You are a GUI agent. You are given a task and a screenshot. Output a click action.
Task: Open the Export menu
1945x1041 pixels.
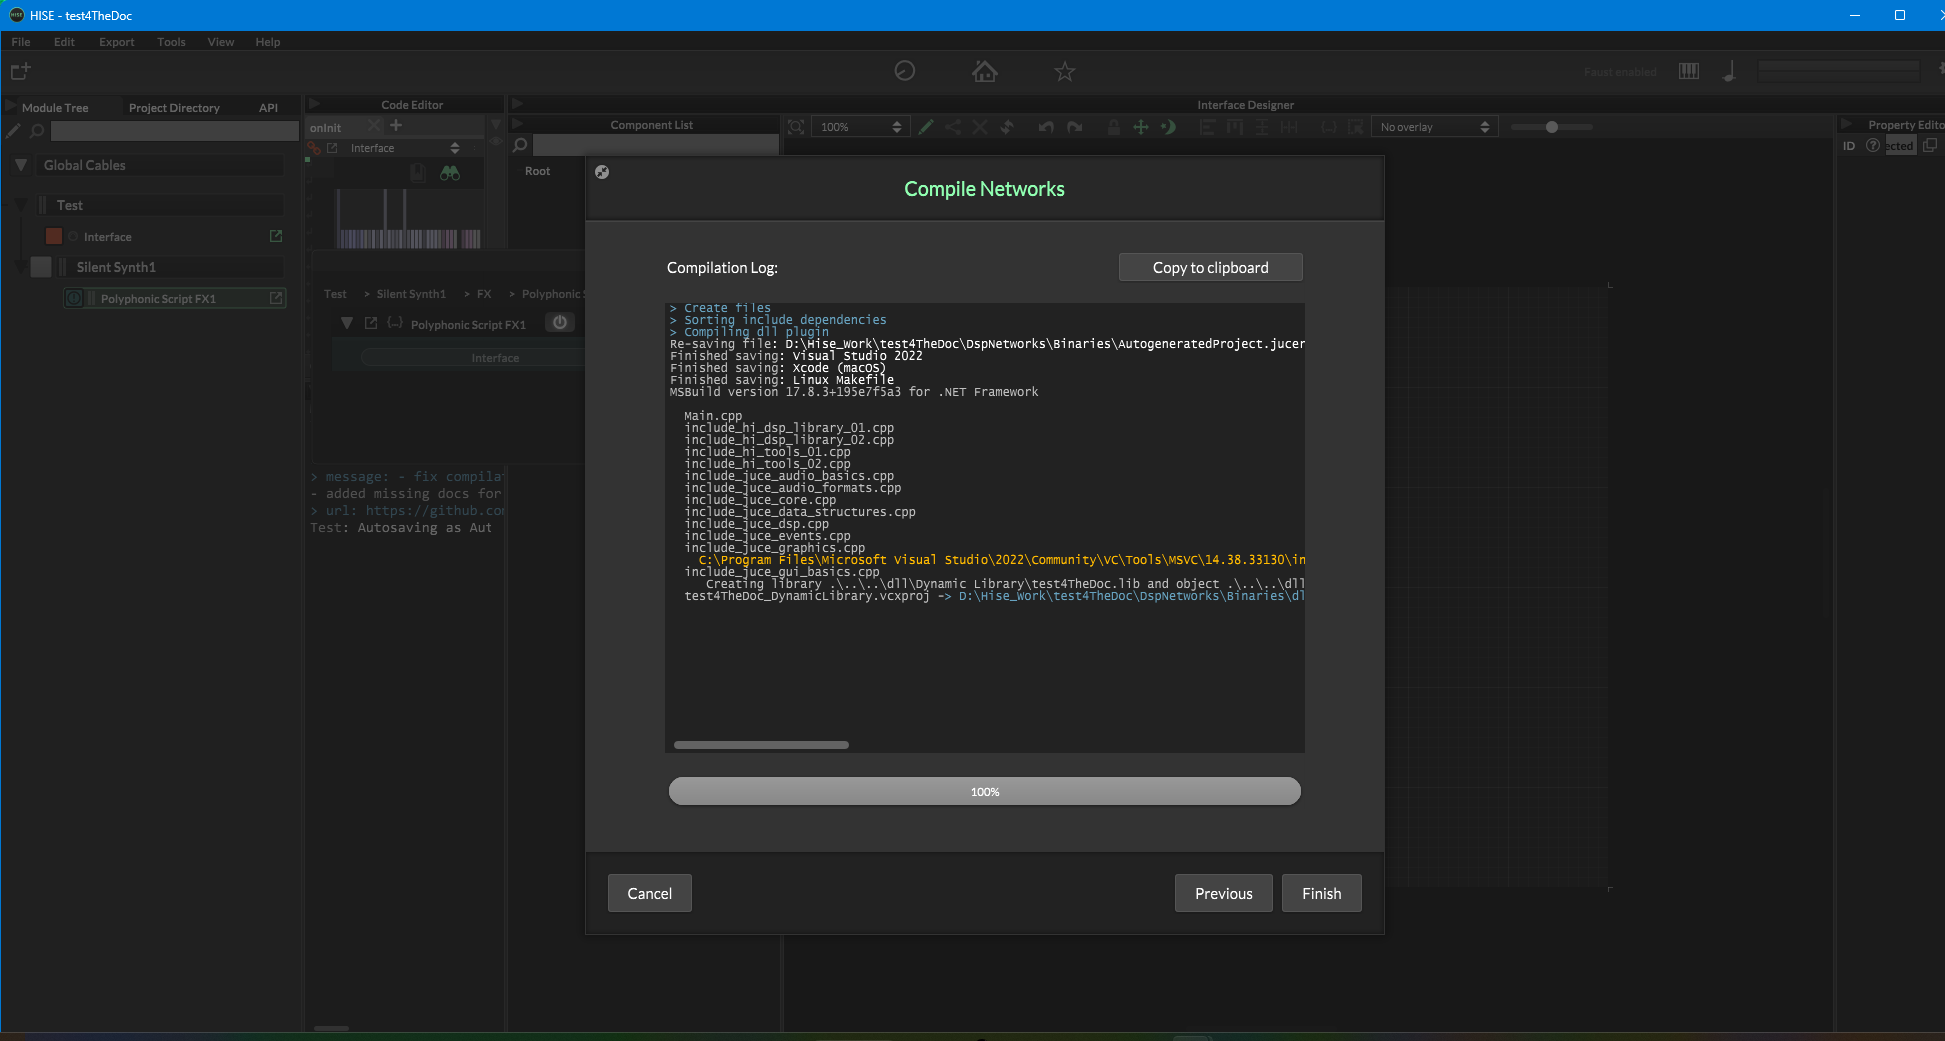(116, 42)
